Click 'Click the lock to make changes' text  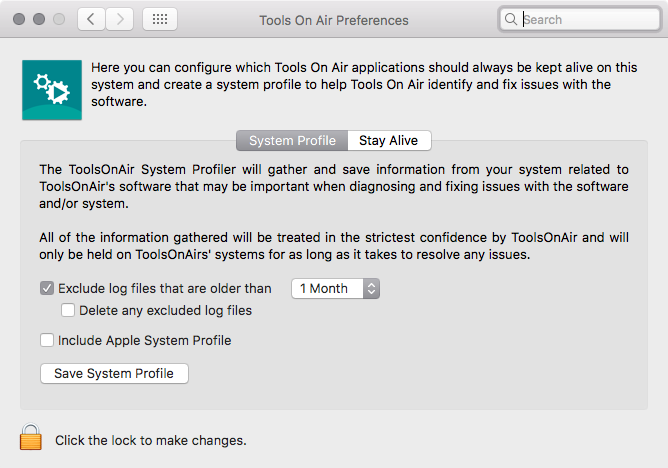coord(151,440)
